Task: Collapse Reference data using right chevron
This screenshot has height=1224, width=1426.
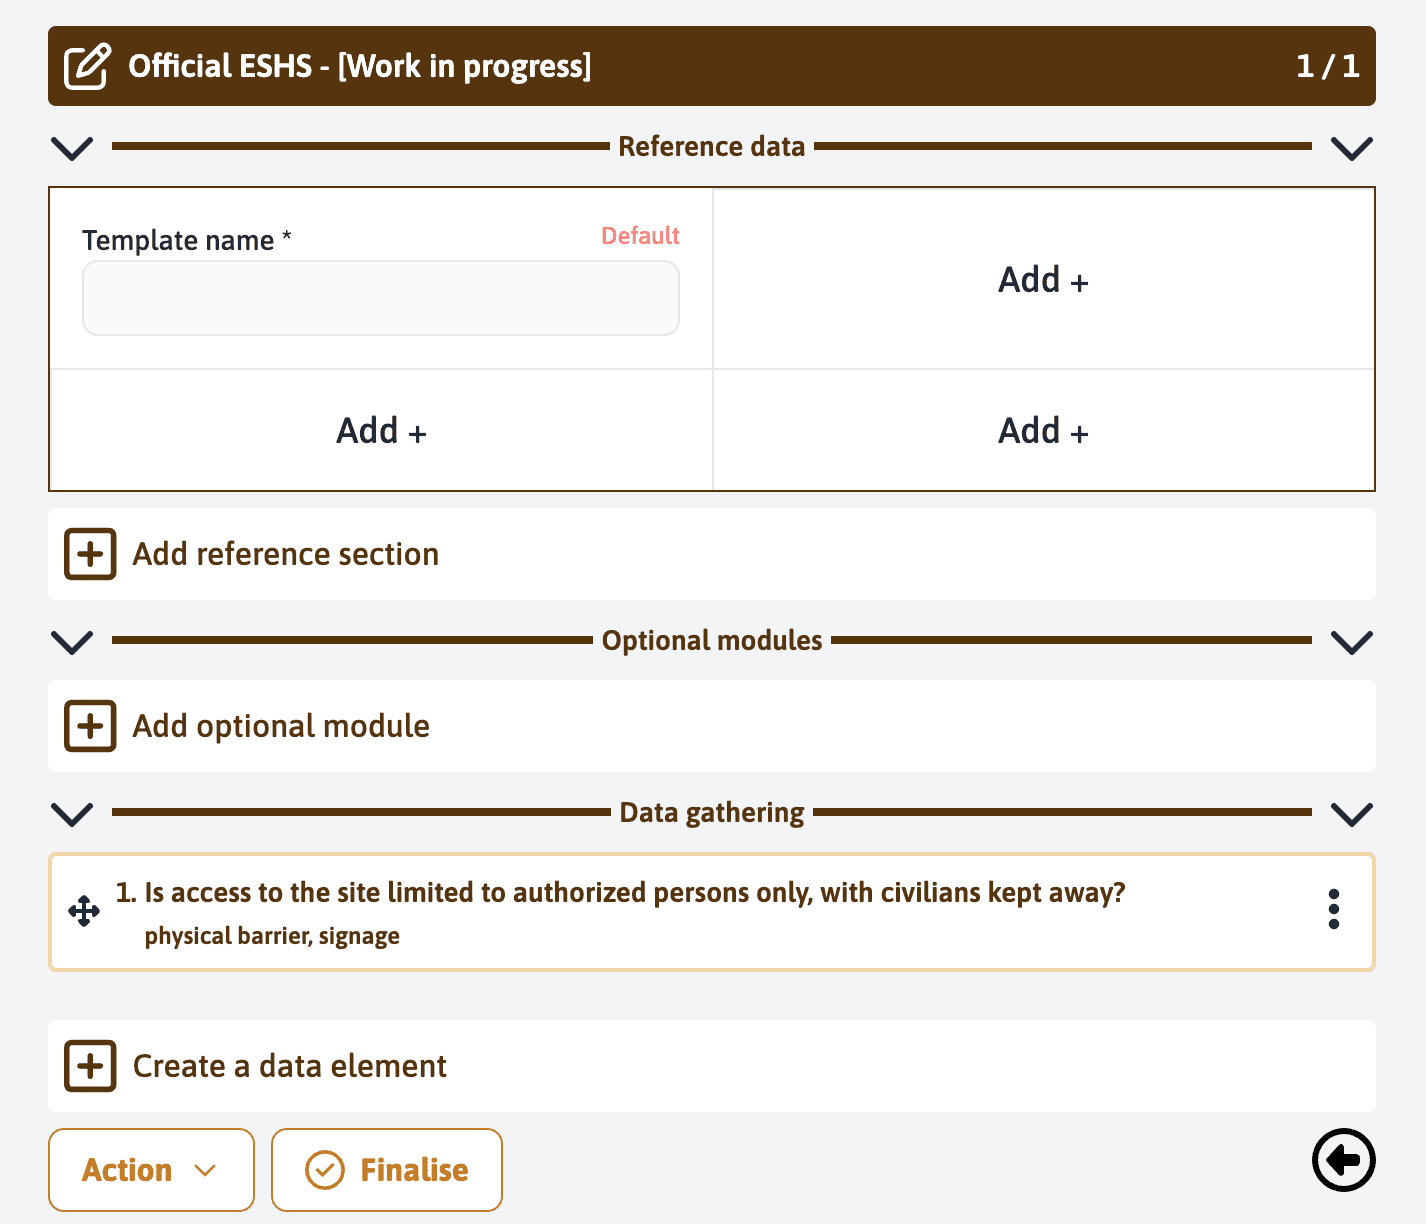Action: click(1352, 148)
